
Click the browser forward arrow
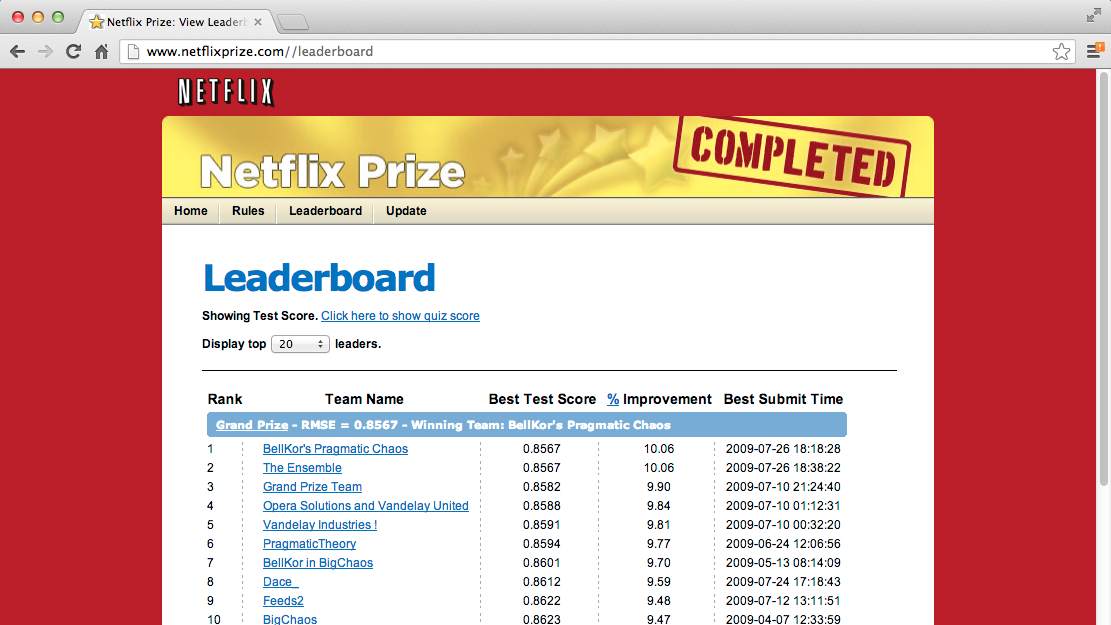pyautogui.click(x=45, y=51)
